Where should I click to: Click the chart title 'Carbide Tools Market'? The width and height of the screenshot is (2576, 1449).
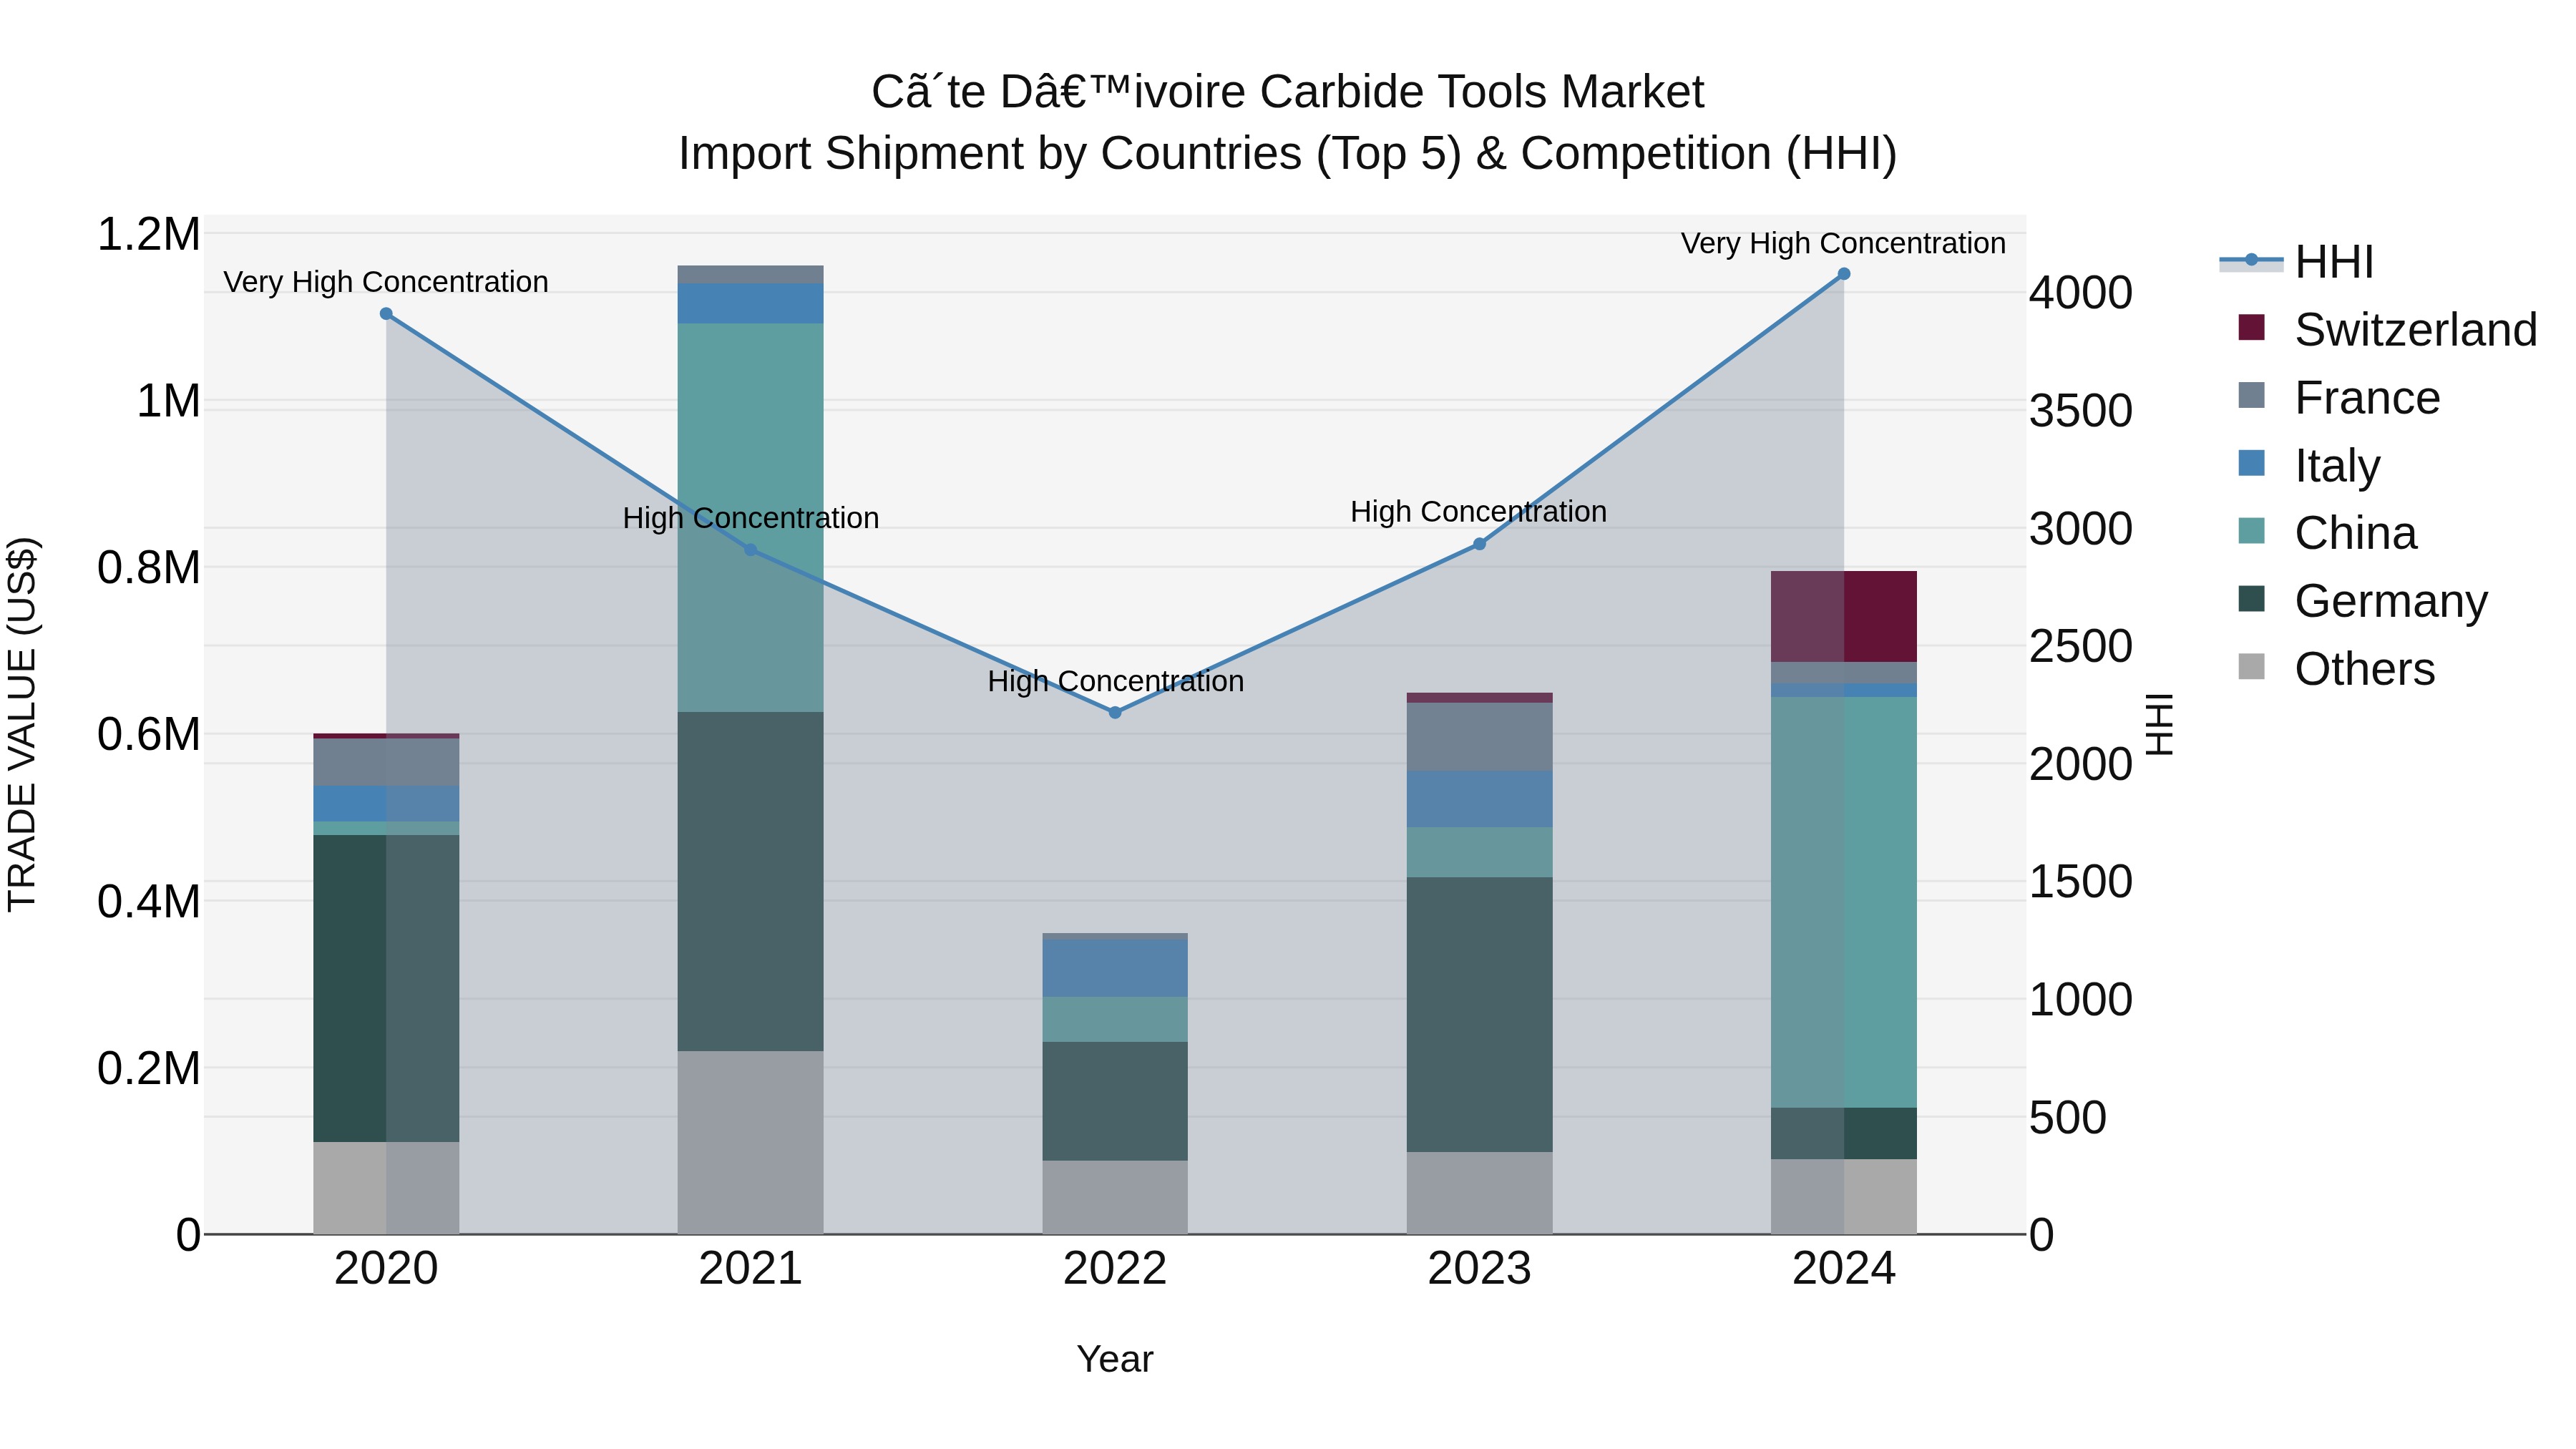(x=1481, y=92)
